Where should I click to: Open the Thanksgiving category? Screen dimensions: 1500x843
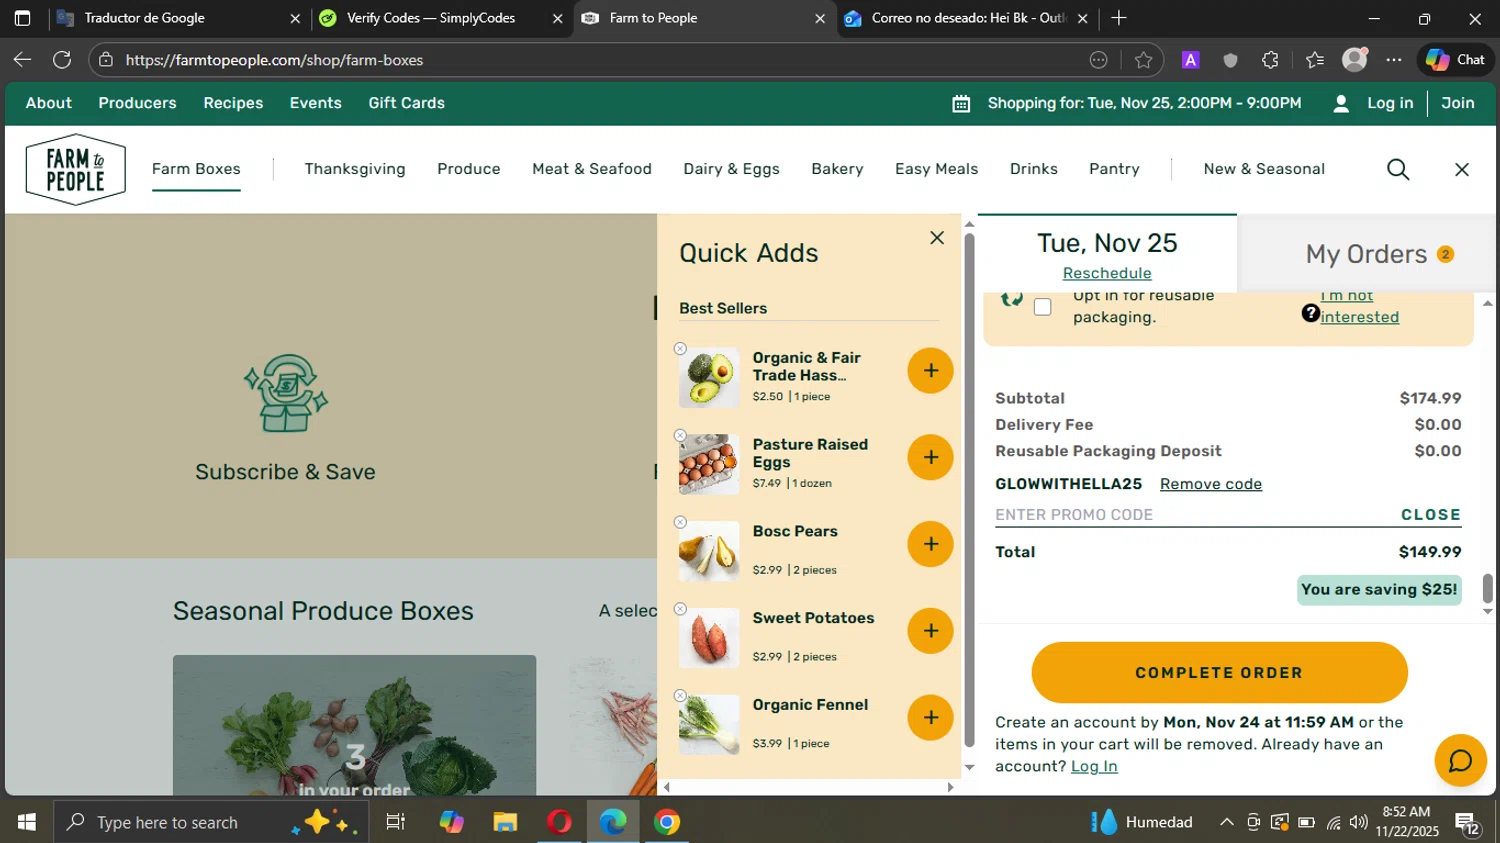coord(355,169)
